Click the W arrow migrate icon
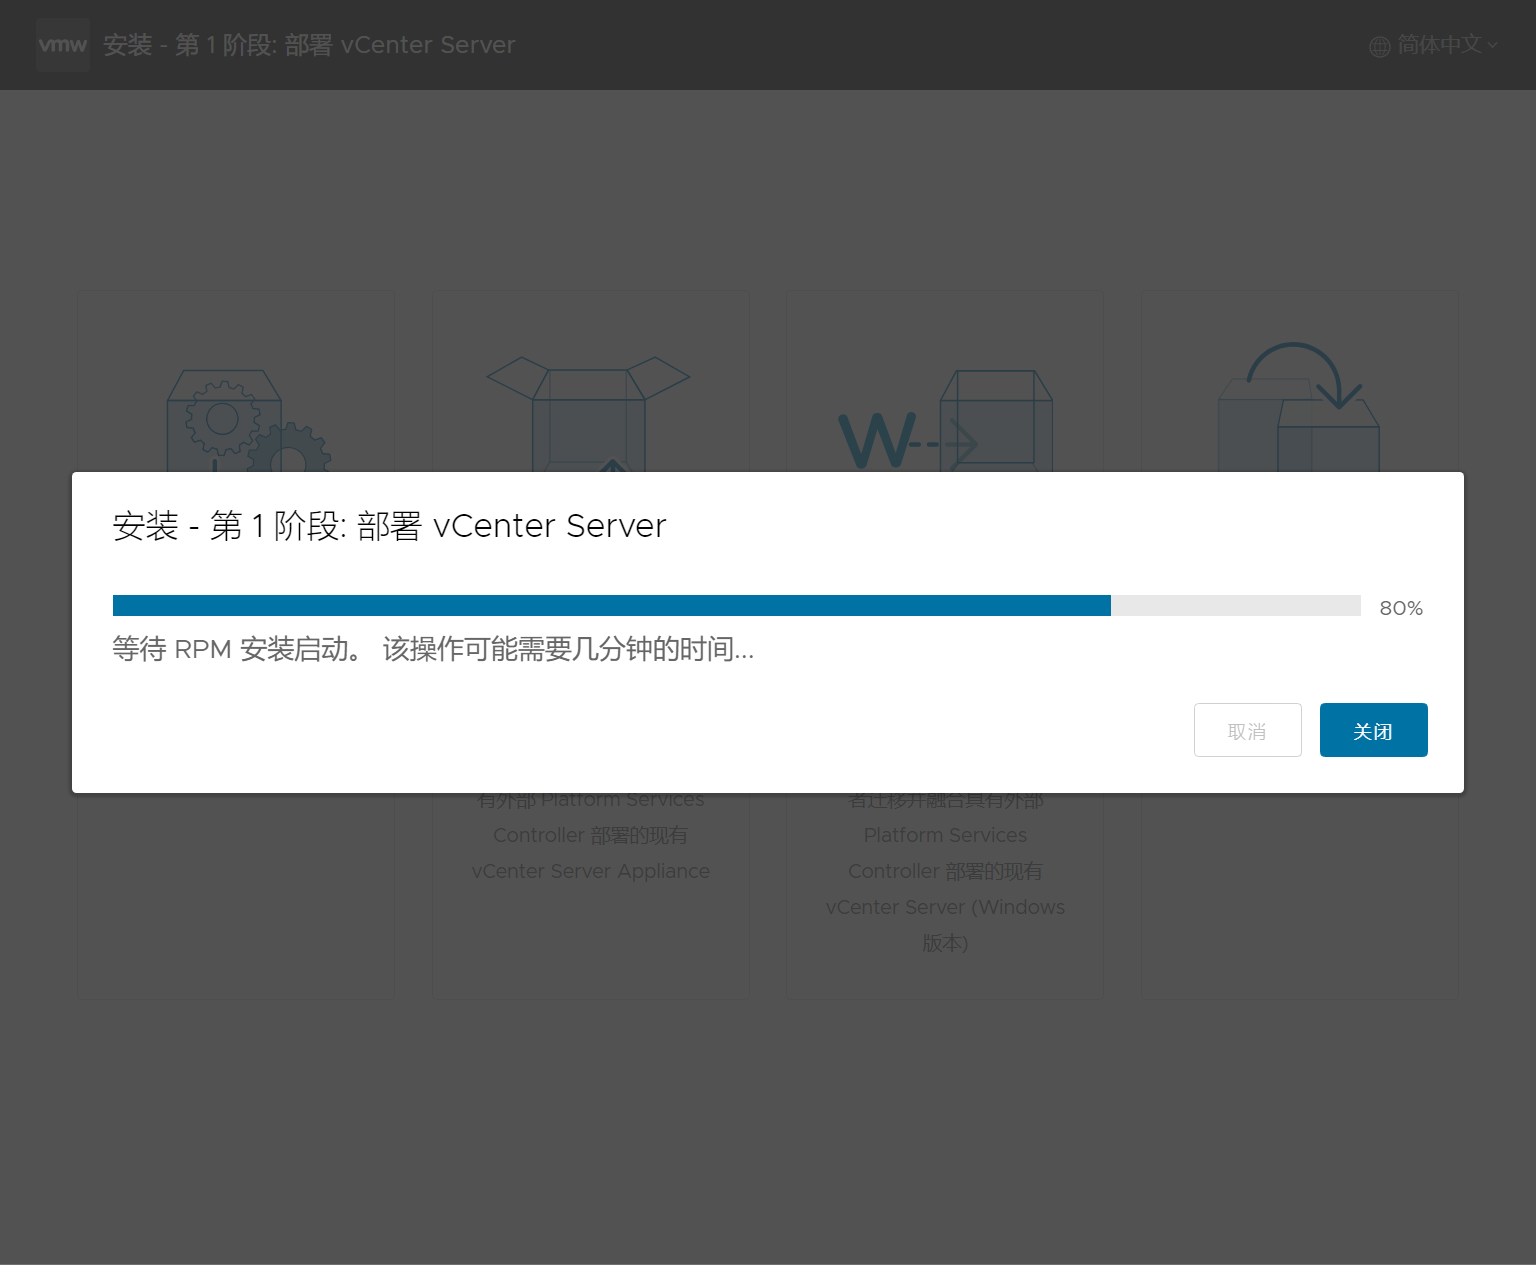 945,420
